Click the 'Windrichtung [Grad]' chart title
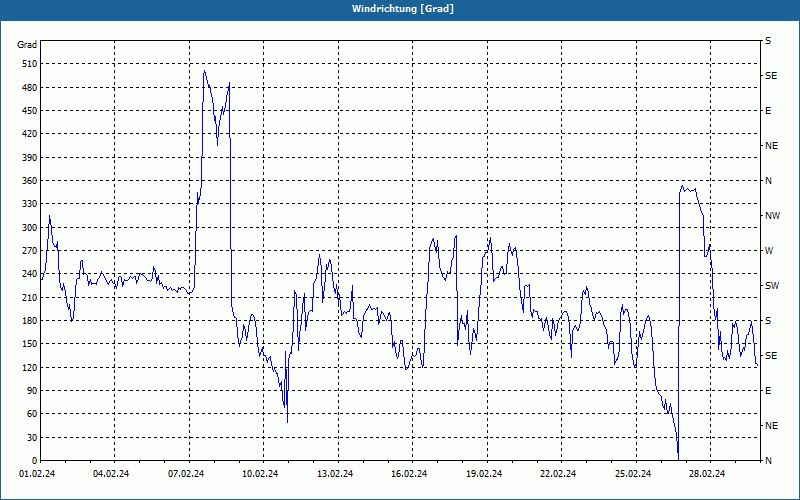 coord(403,9)
